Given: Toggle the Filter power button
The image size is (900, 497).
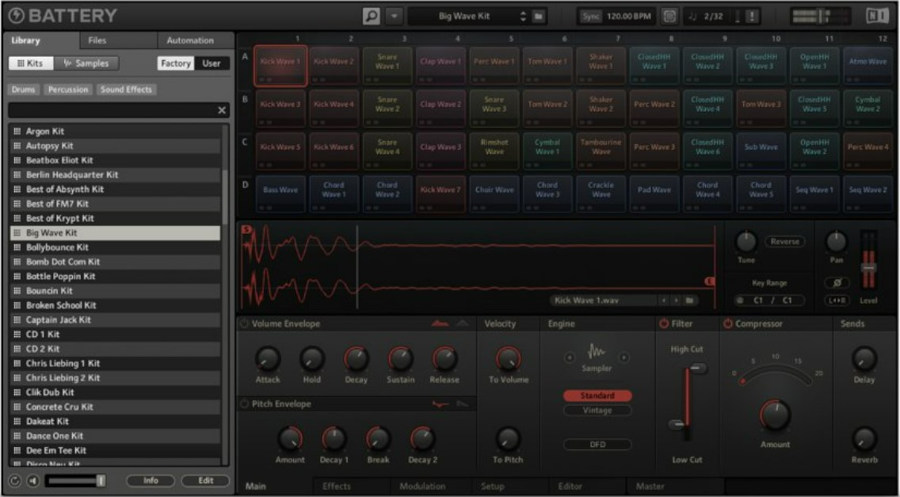Looking at the screenshot, I should pos(664,324).
